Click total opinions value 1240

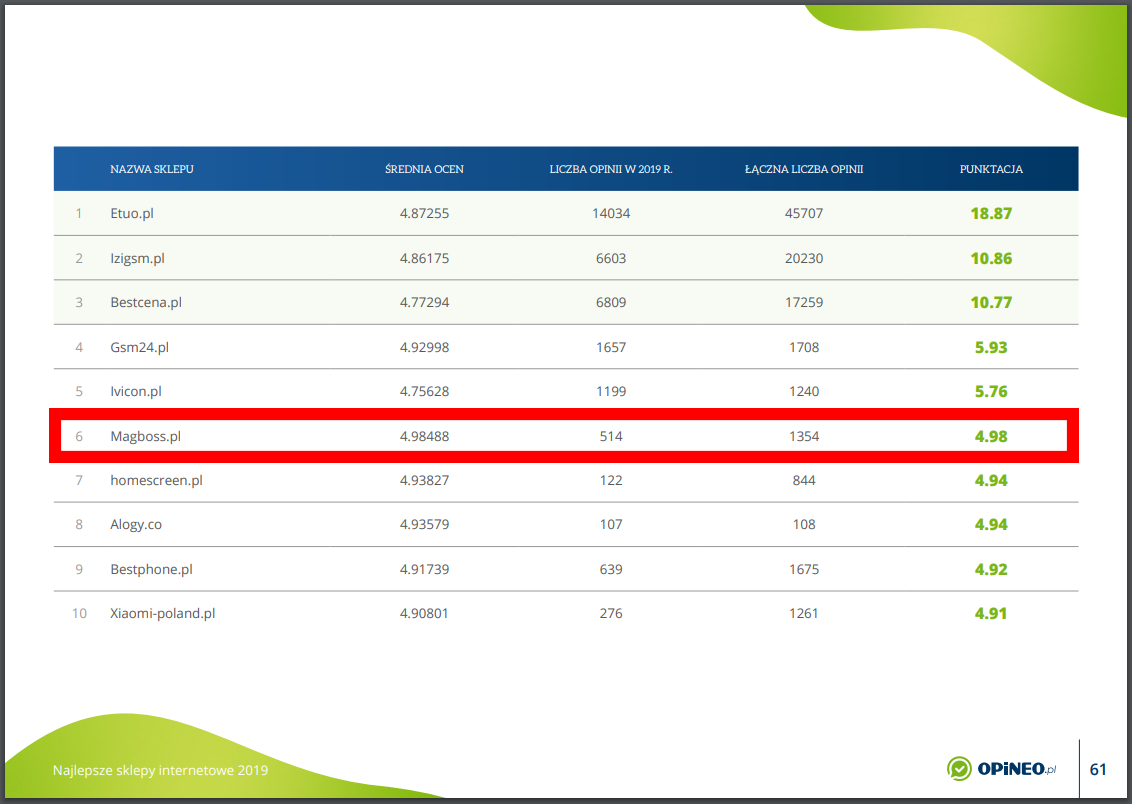[x=804, y=391]
